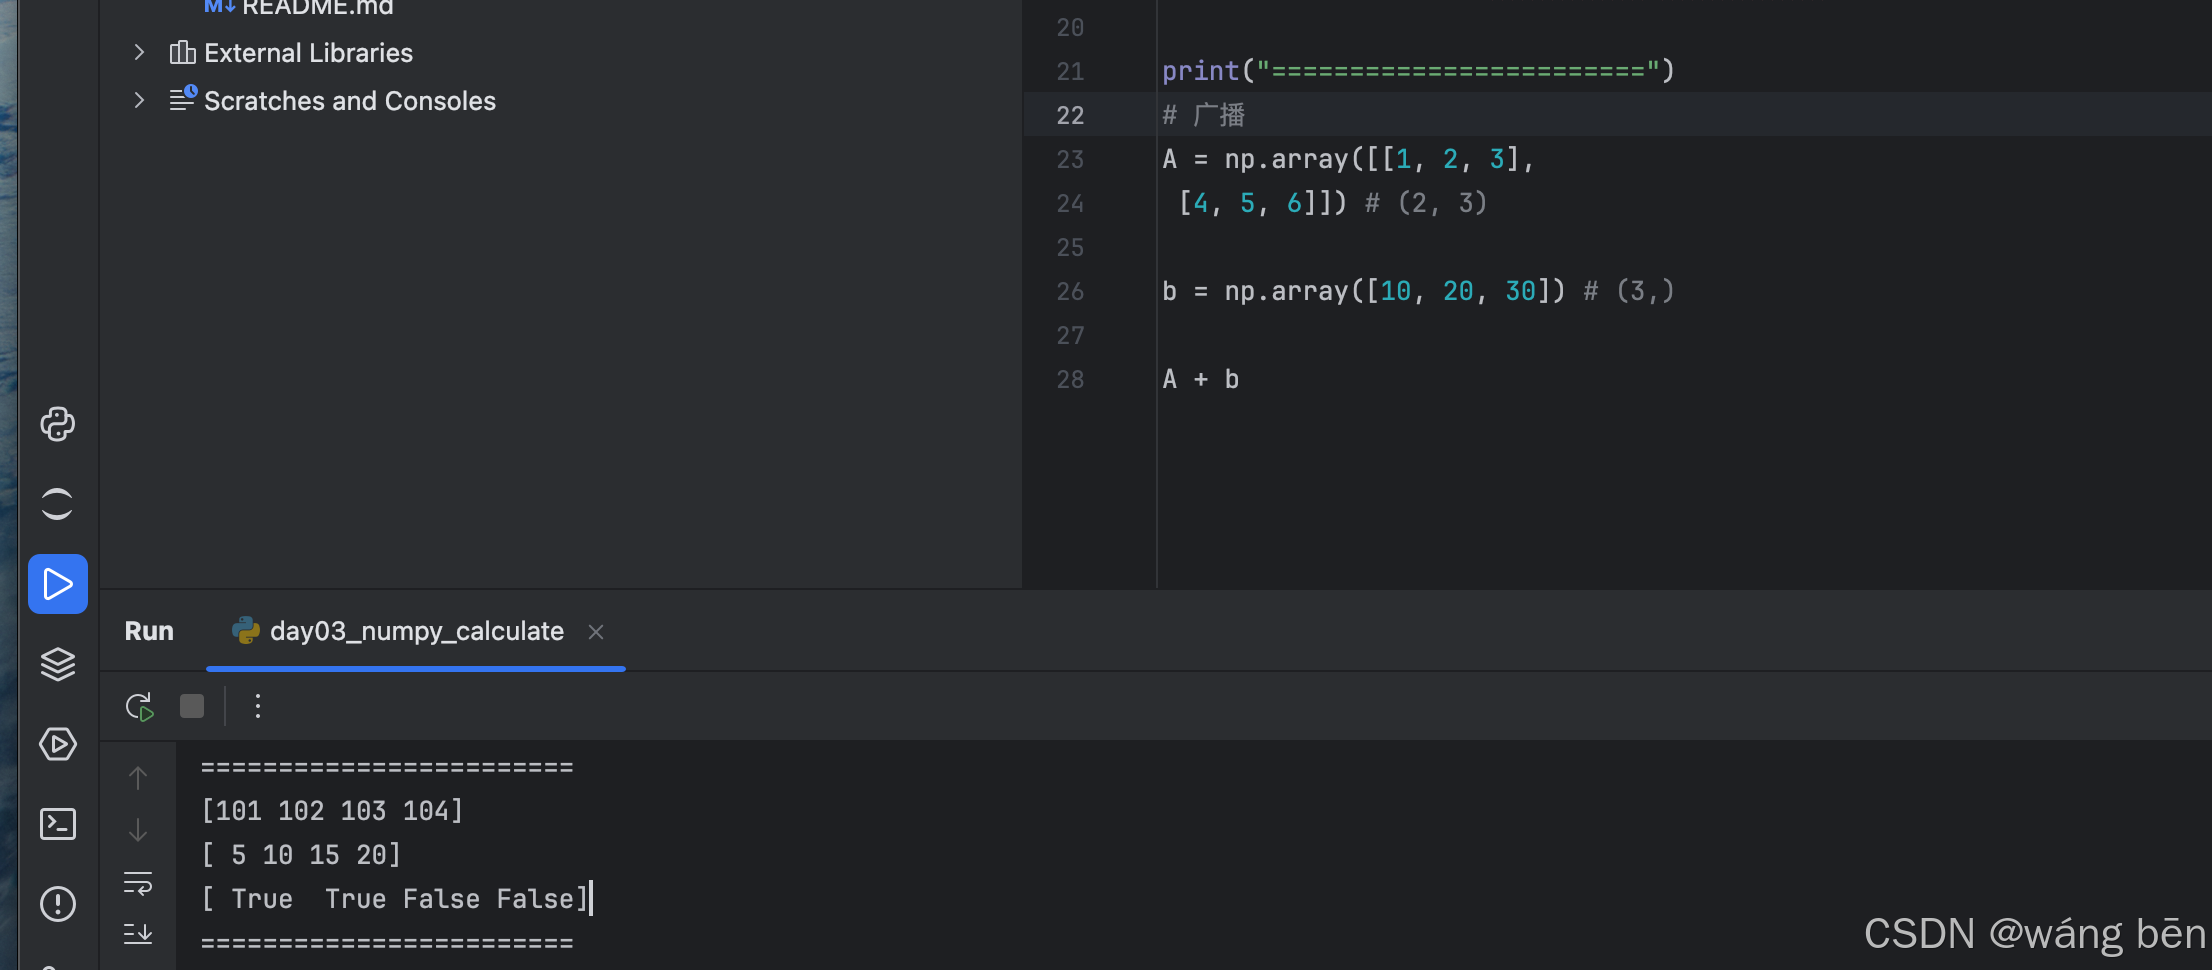Image resolution: width=2212 pixels, height=970 pixels.
Task: Click 'A = np.array([[1, 2, 3],' line
Action: pos(1348,159)
